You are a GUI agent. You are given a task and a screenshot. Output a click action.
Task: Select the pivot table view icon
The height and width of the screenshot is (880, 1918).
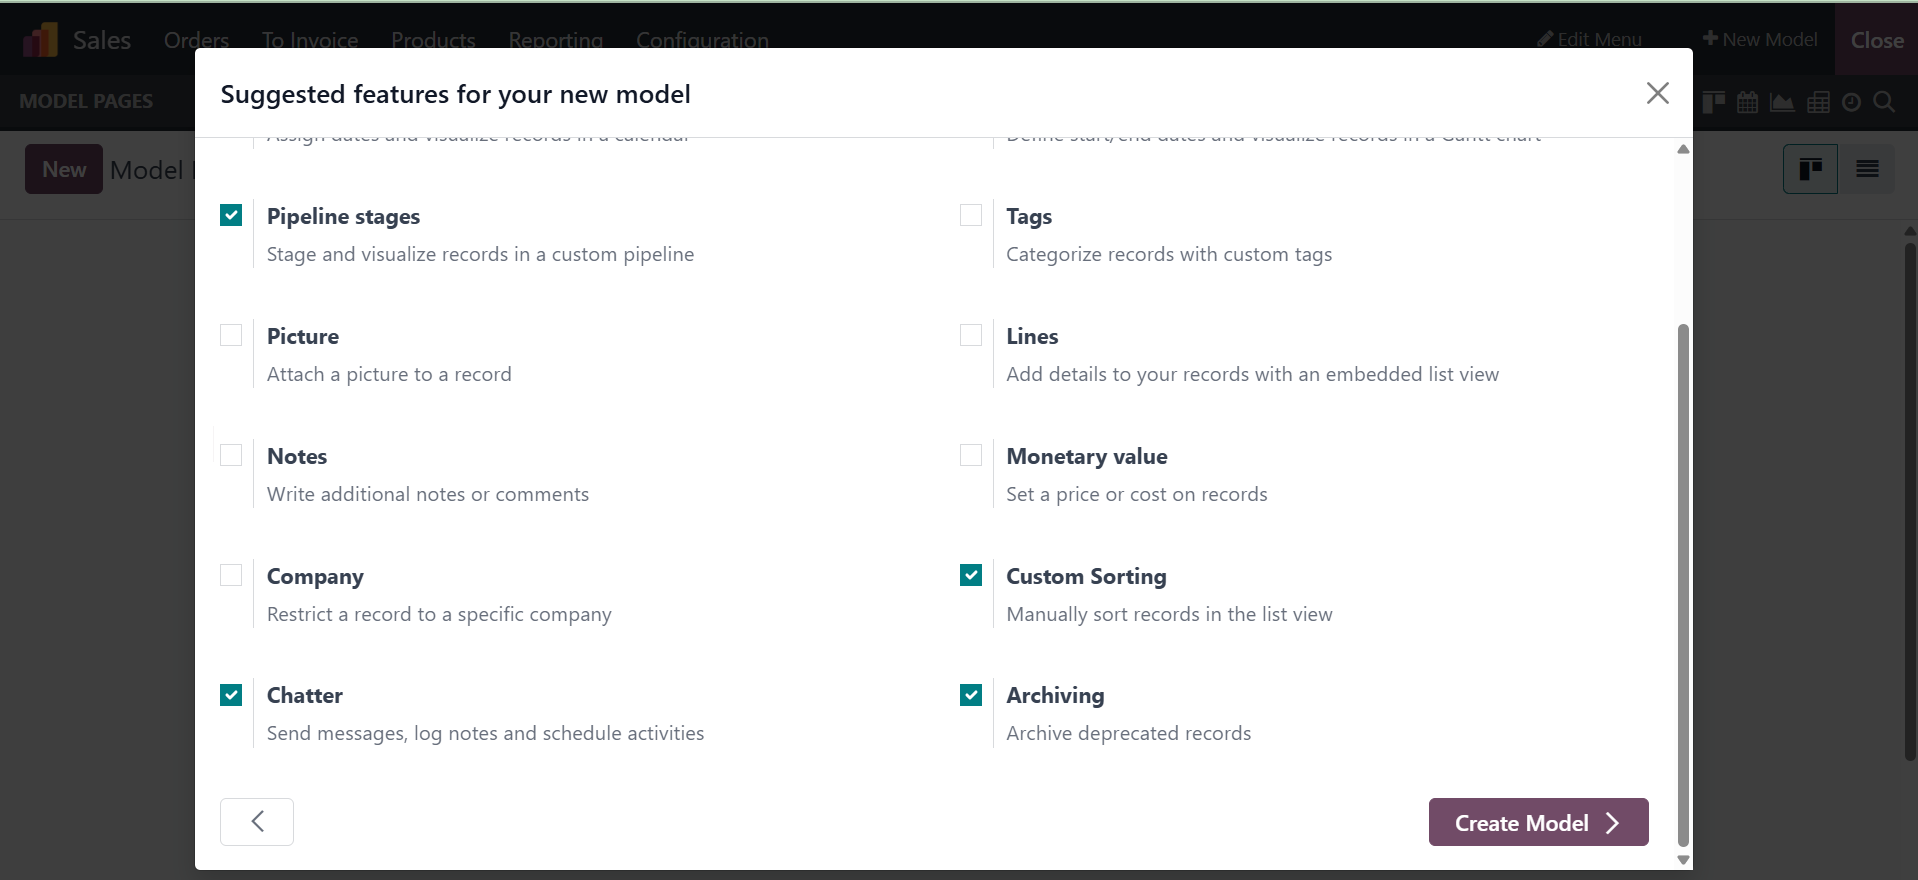[1818, 102]
